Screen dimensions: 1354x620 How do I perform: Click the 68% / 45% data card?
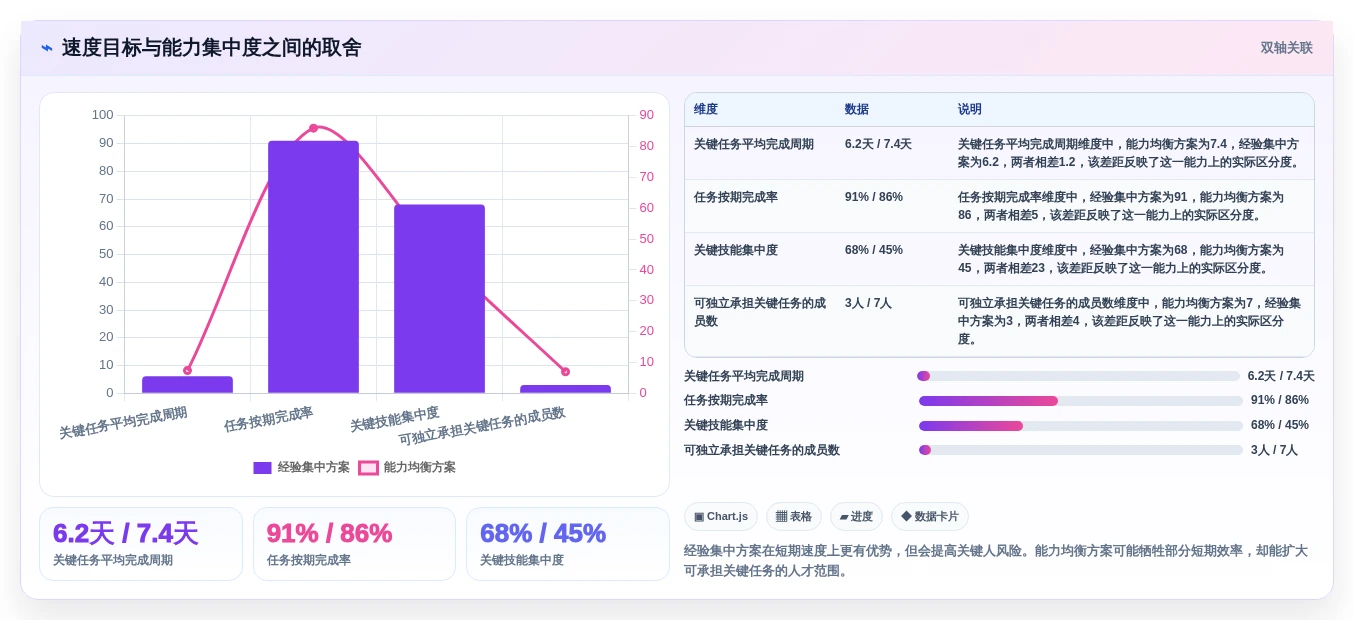[568, 544]
